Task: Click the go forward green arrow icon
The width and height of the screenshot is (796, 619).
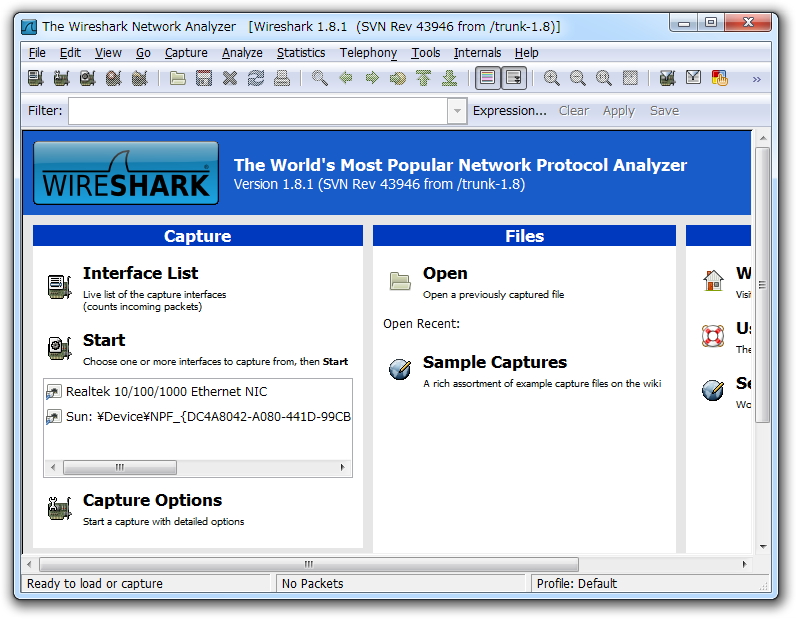Action: (372, 78)
